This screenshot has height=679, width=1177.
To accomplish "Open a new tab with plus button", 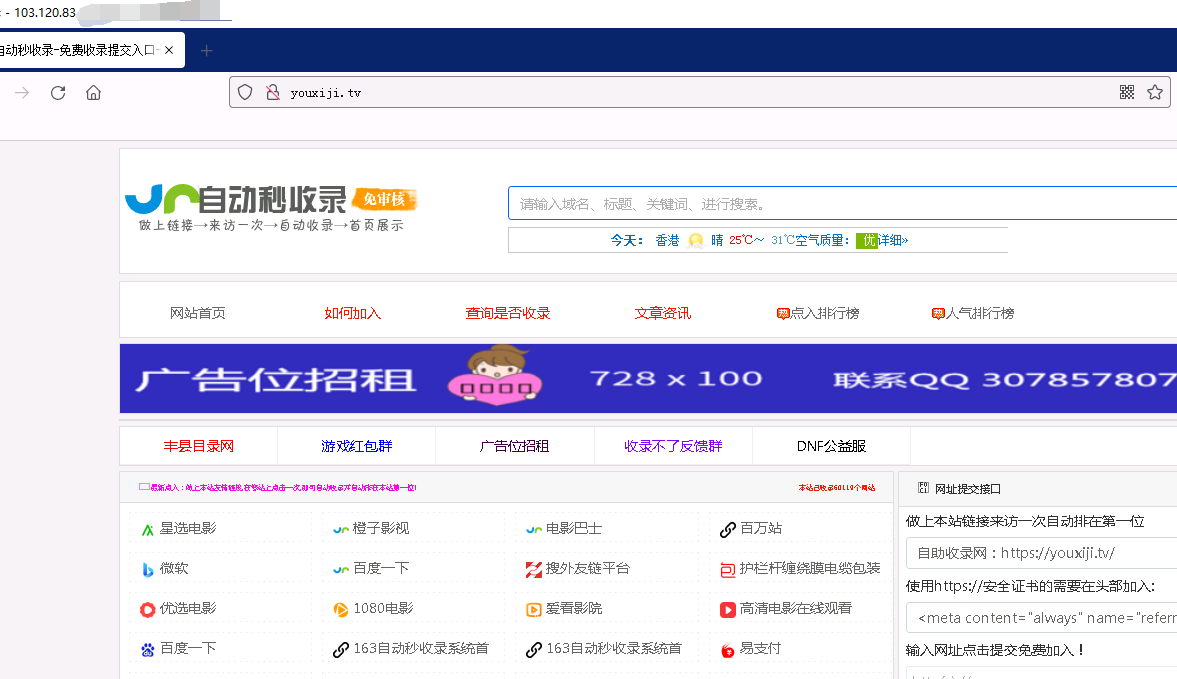I will 207,51.
